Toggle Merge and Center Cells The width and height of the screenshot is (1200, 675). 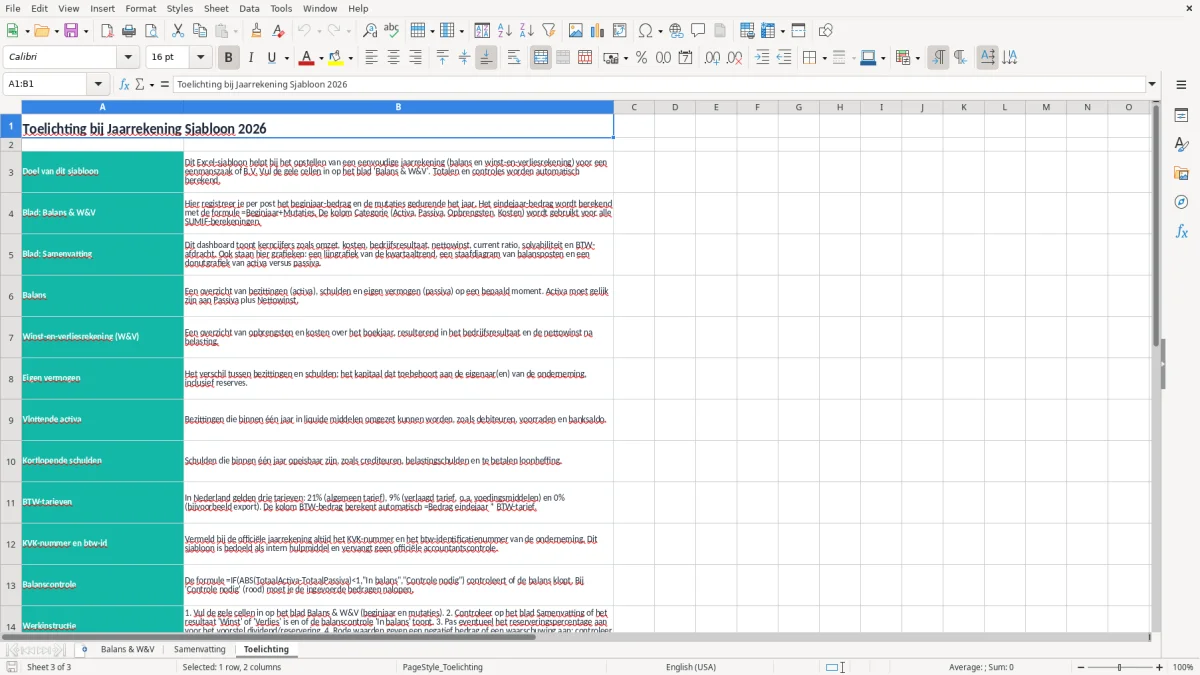click(x=541, y=58)
